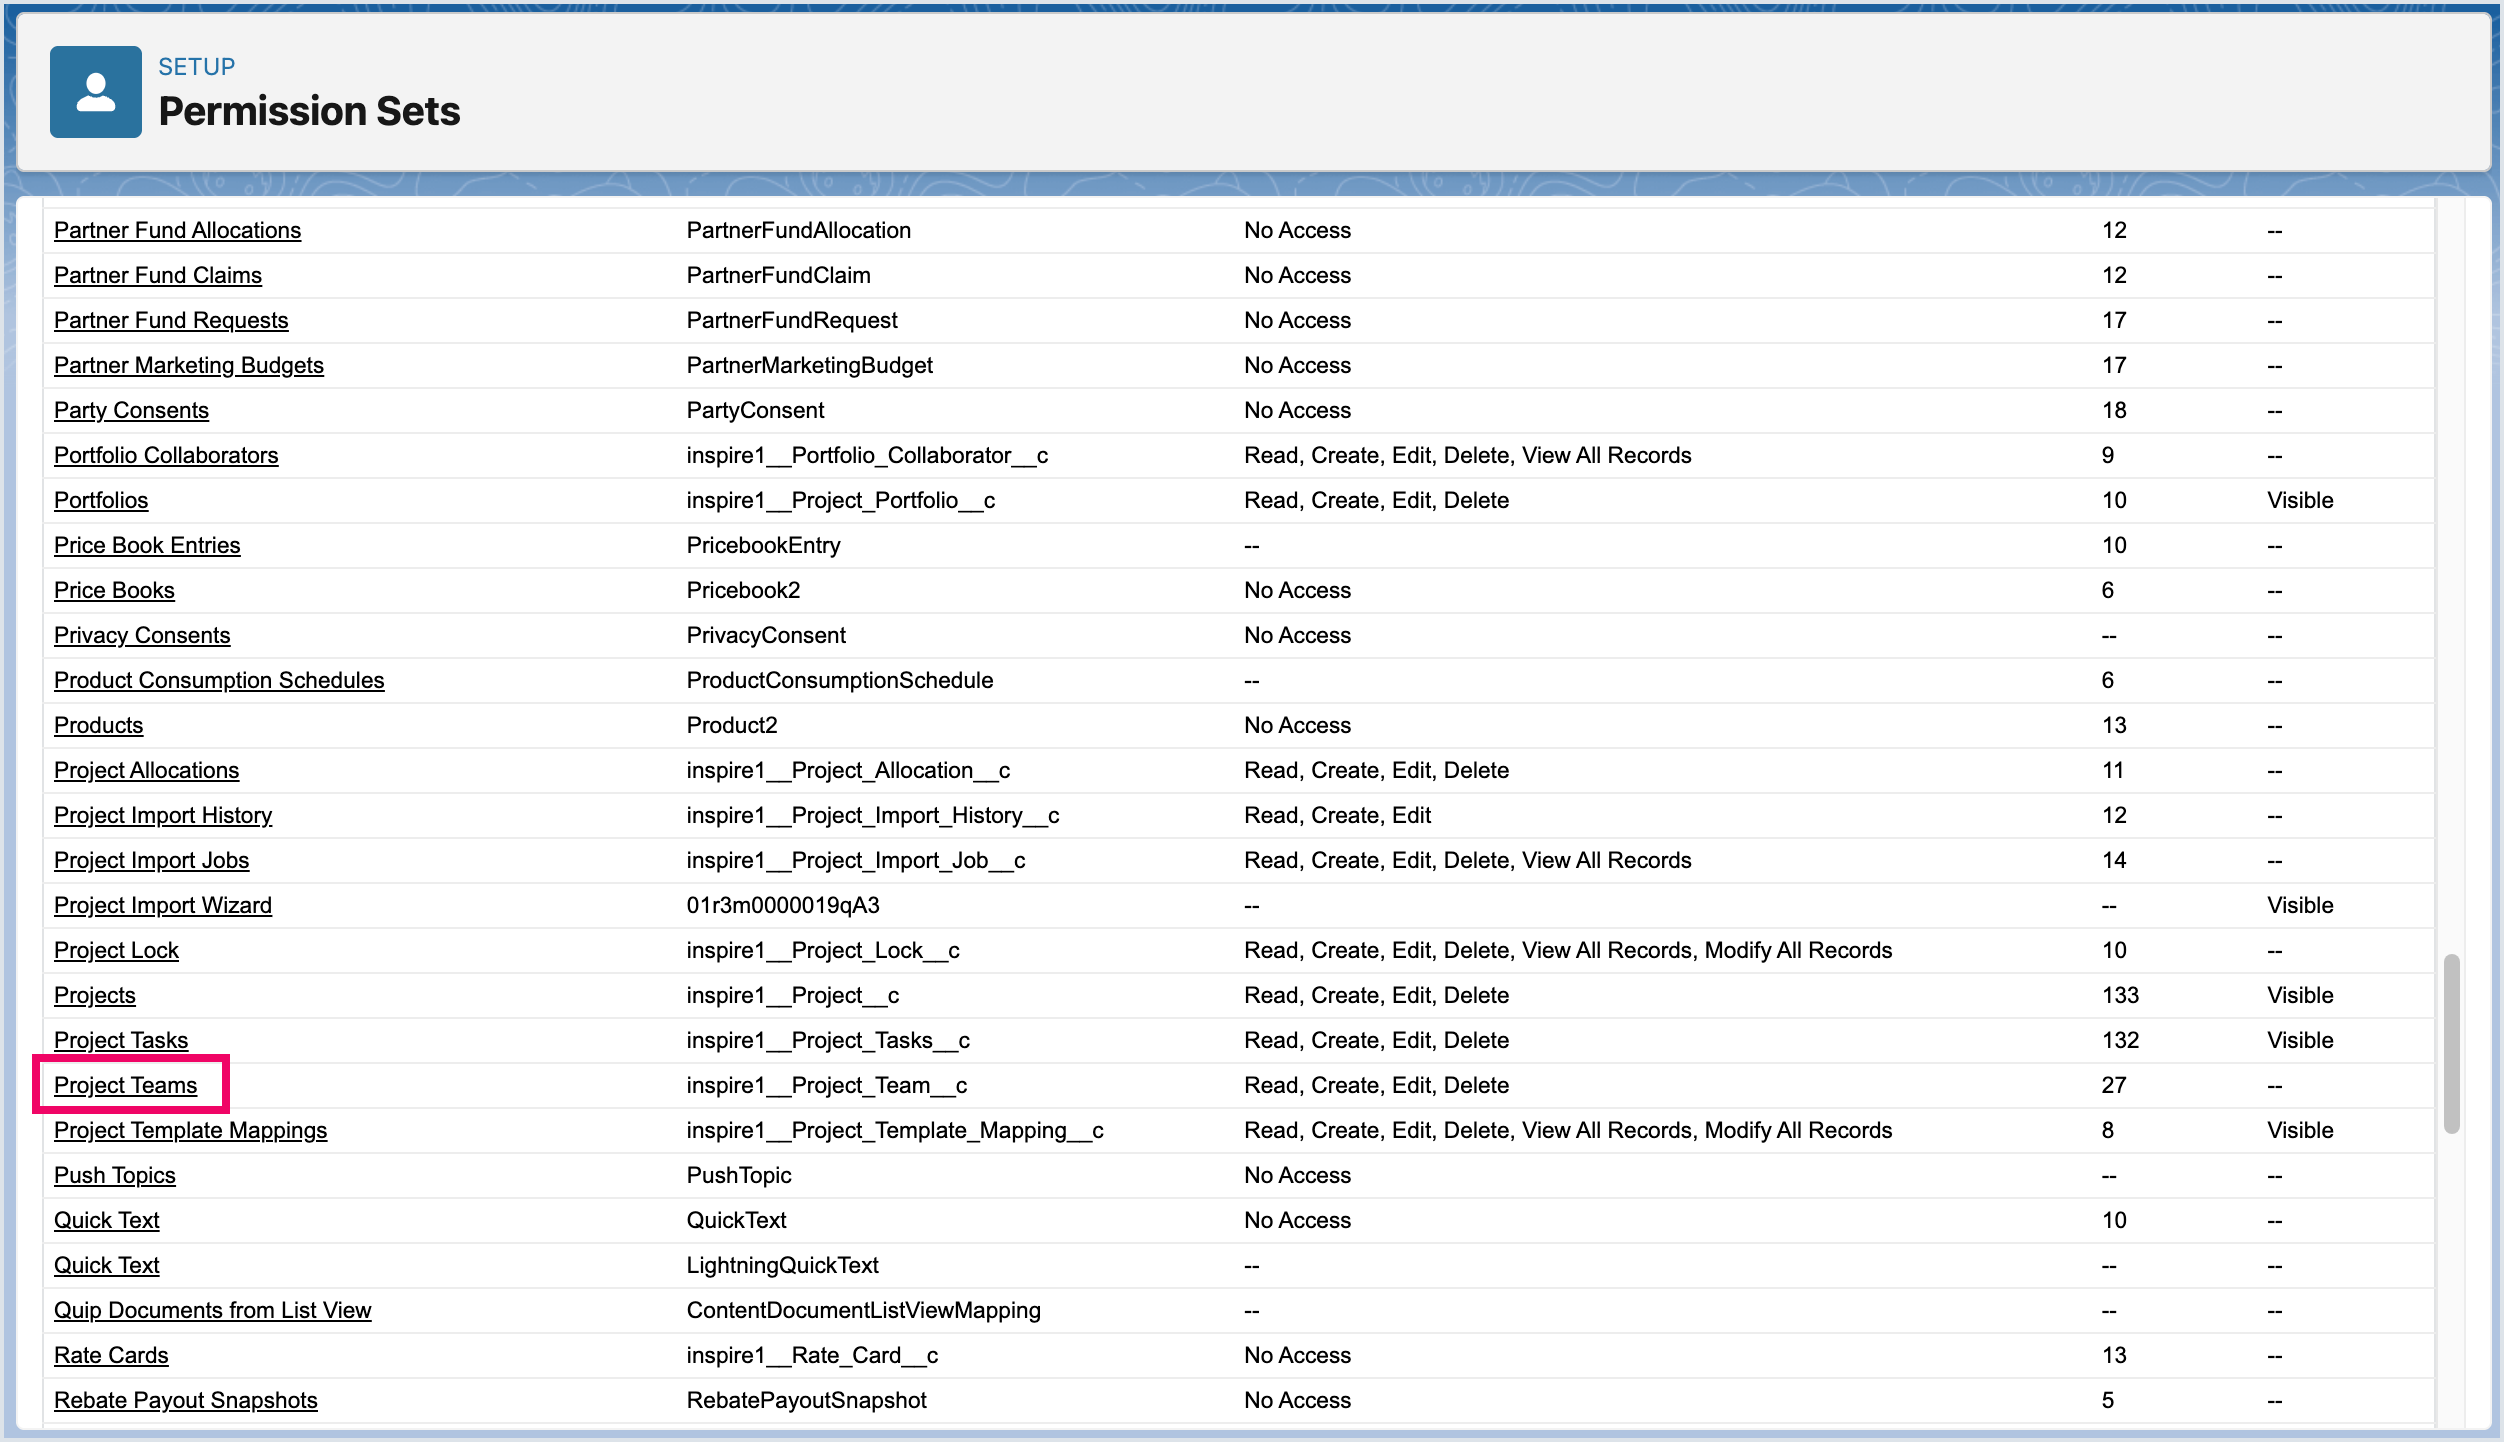The image size is (2504, 1442).
Task: Click No Access cell in Products row
Action: click(1297, 725)
